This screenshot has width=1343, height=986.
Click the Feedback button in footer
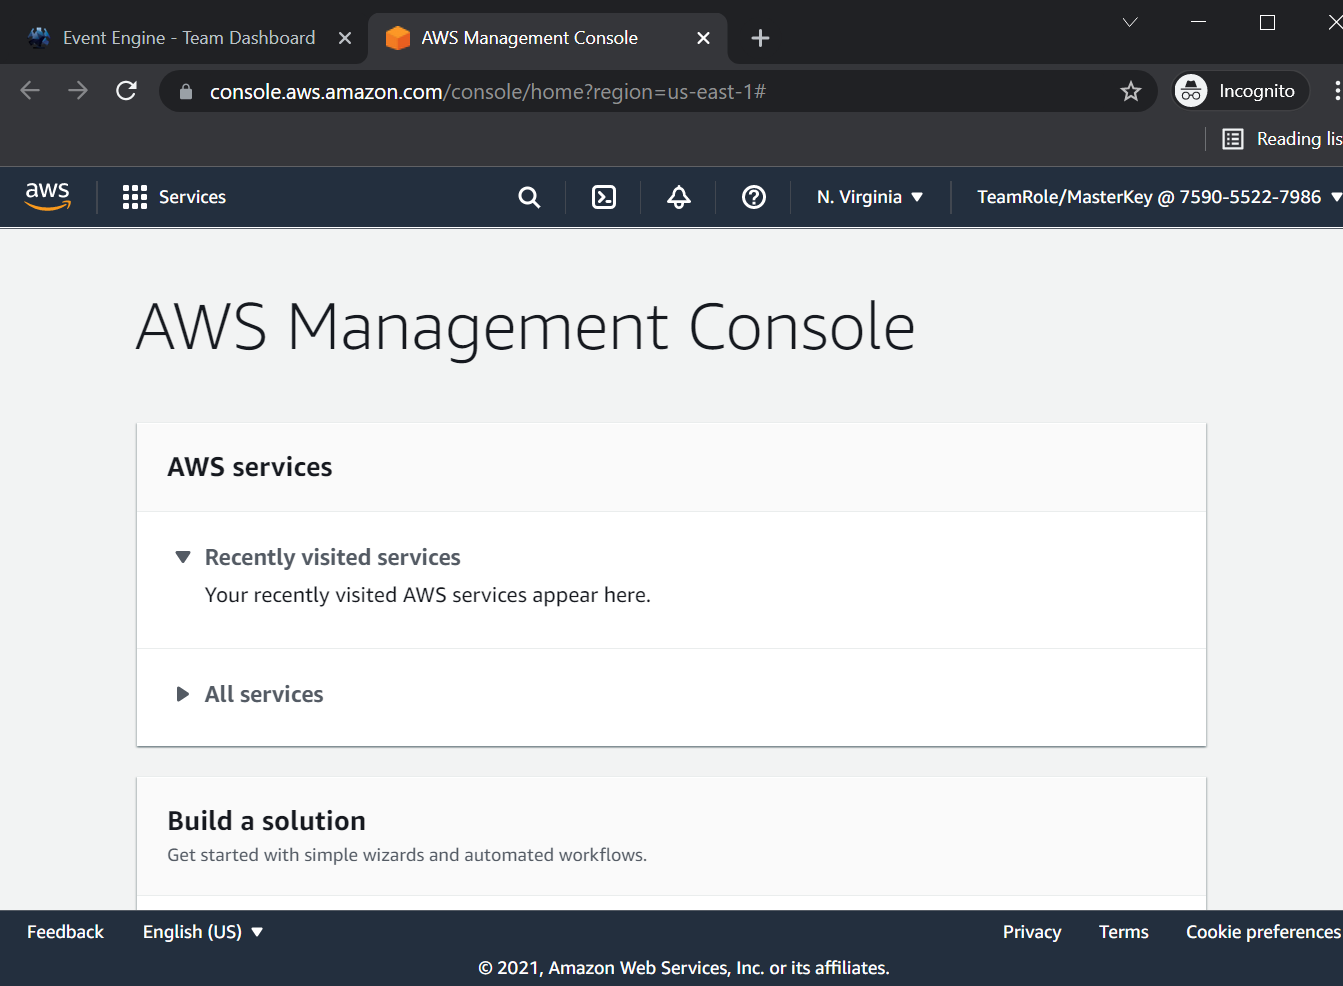(x=65, y=932)
